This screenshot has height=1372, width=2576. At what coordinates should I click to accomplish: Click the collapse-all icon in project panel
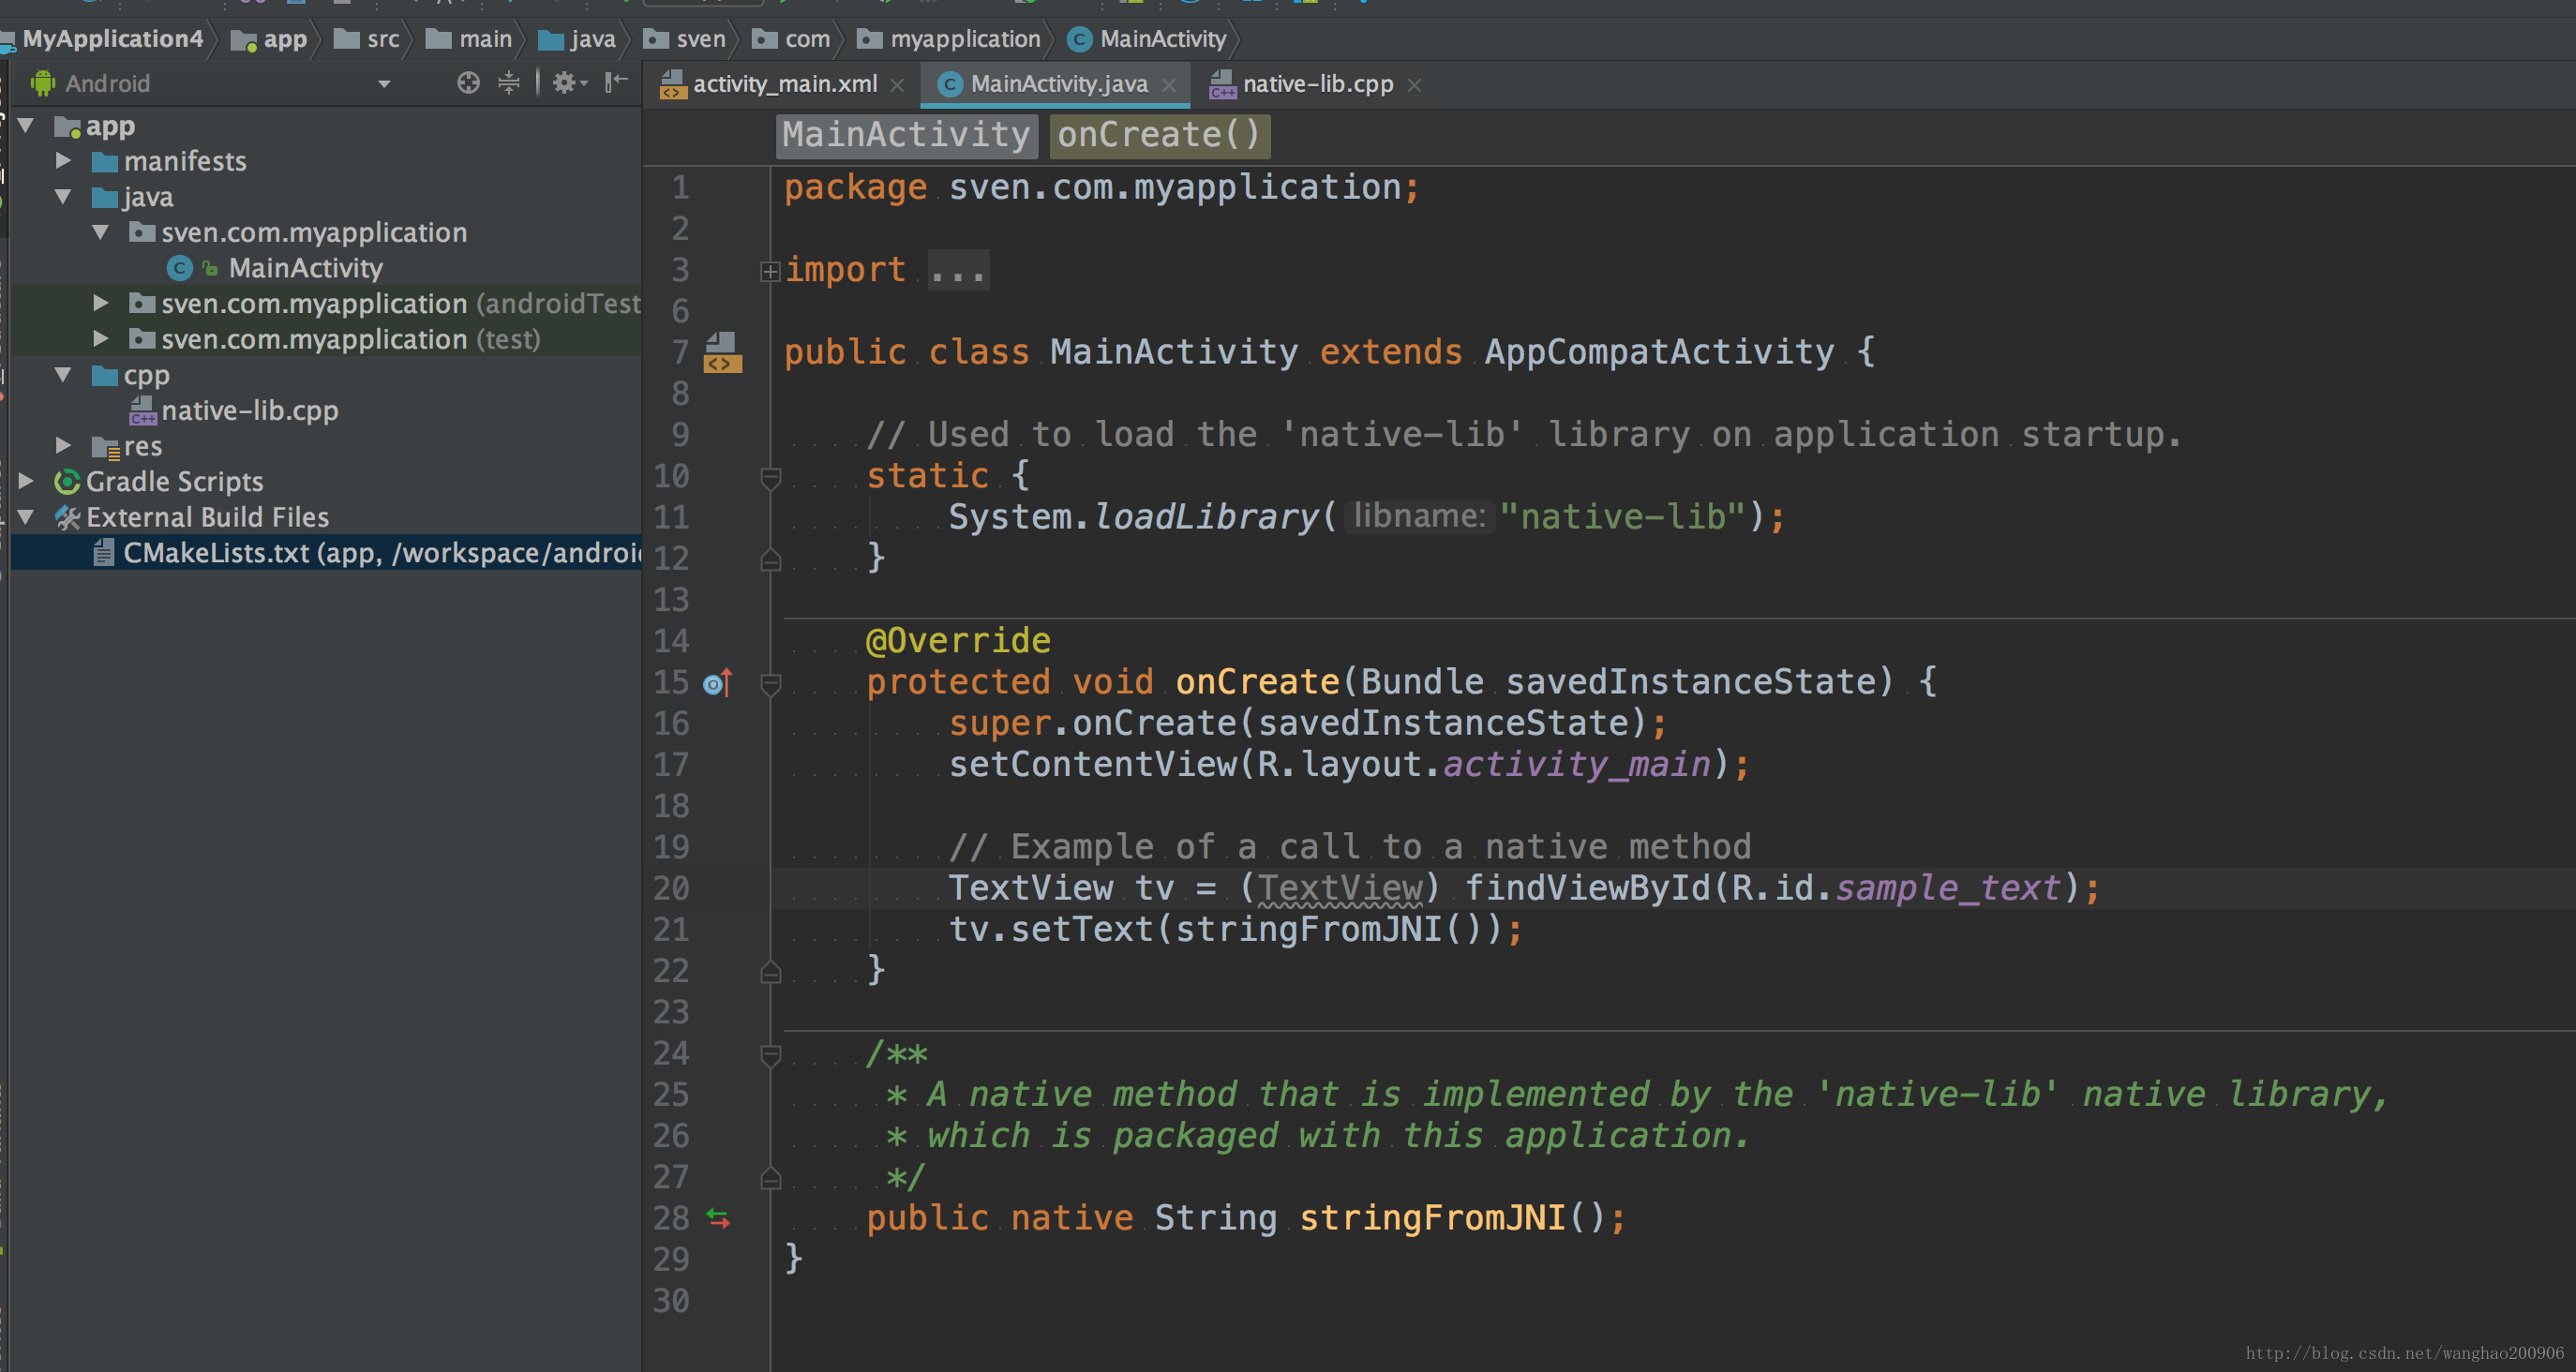pyautogui.click(x=509, y=83)
